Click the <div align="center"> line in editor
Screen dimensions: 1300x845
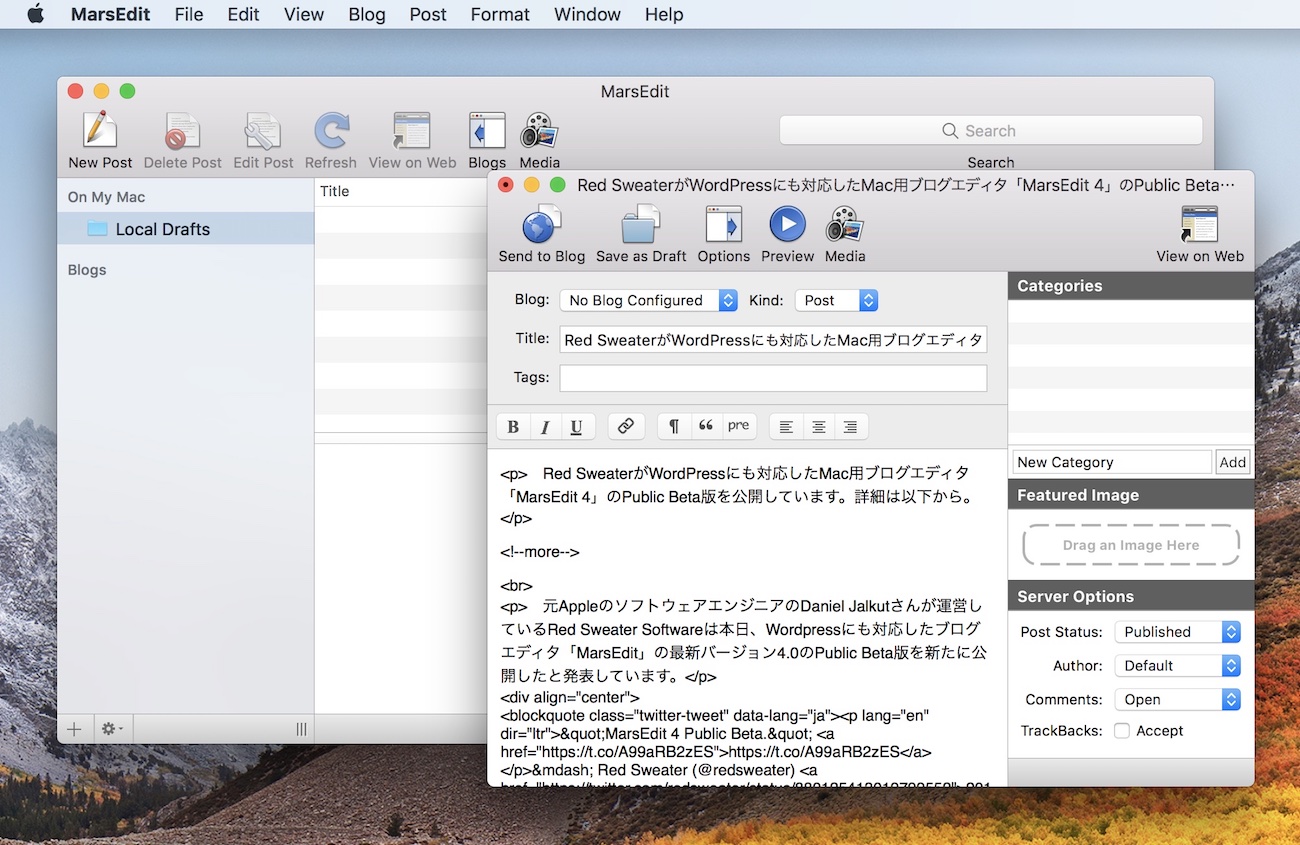coord(570,697)
